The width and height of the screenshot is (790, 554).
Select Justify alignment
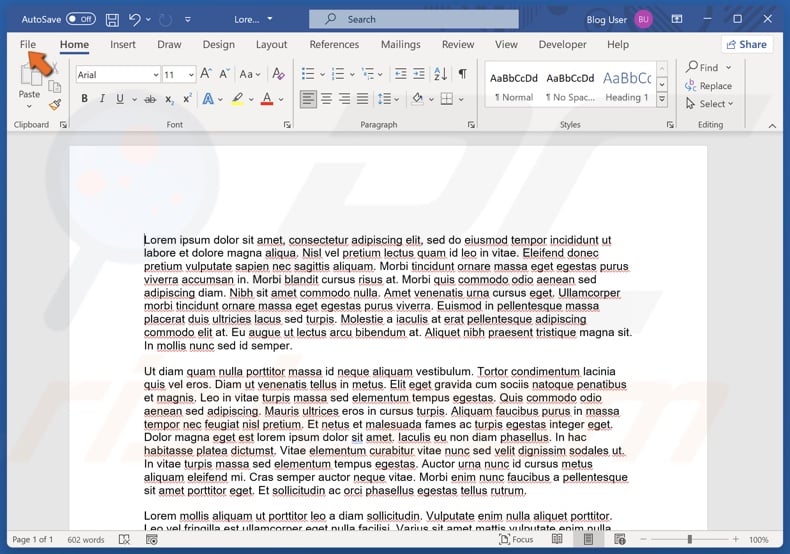tap(362, 99)
